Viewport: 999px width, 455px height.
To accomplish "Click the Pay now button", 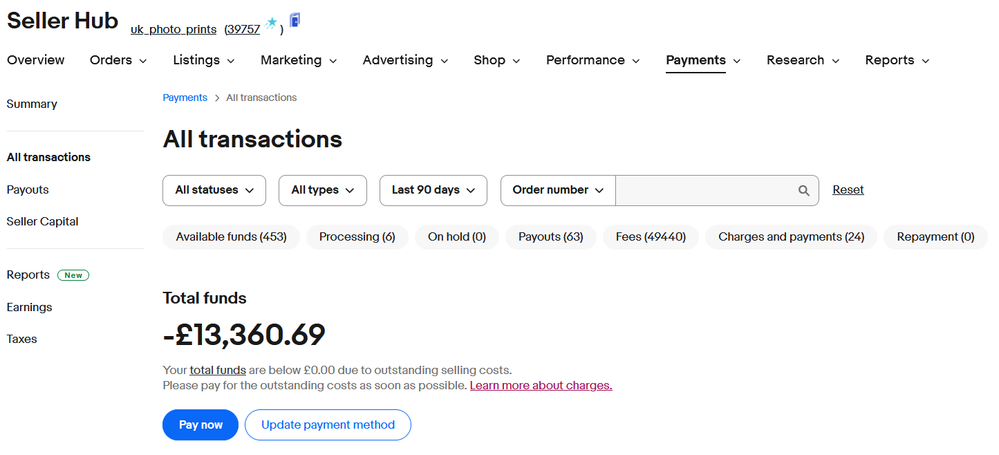I will pos(201,425).
